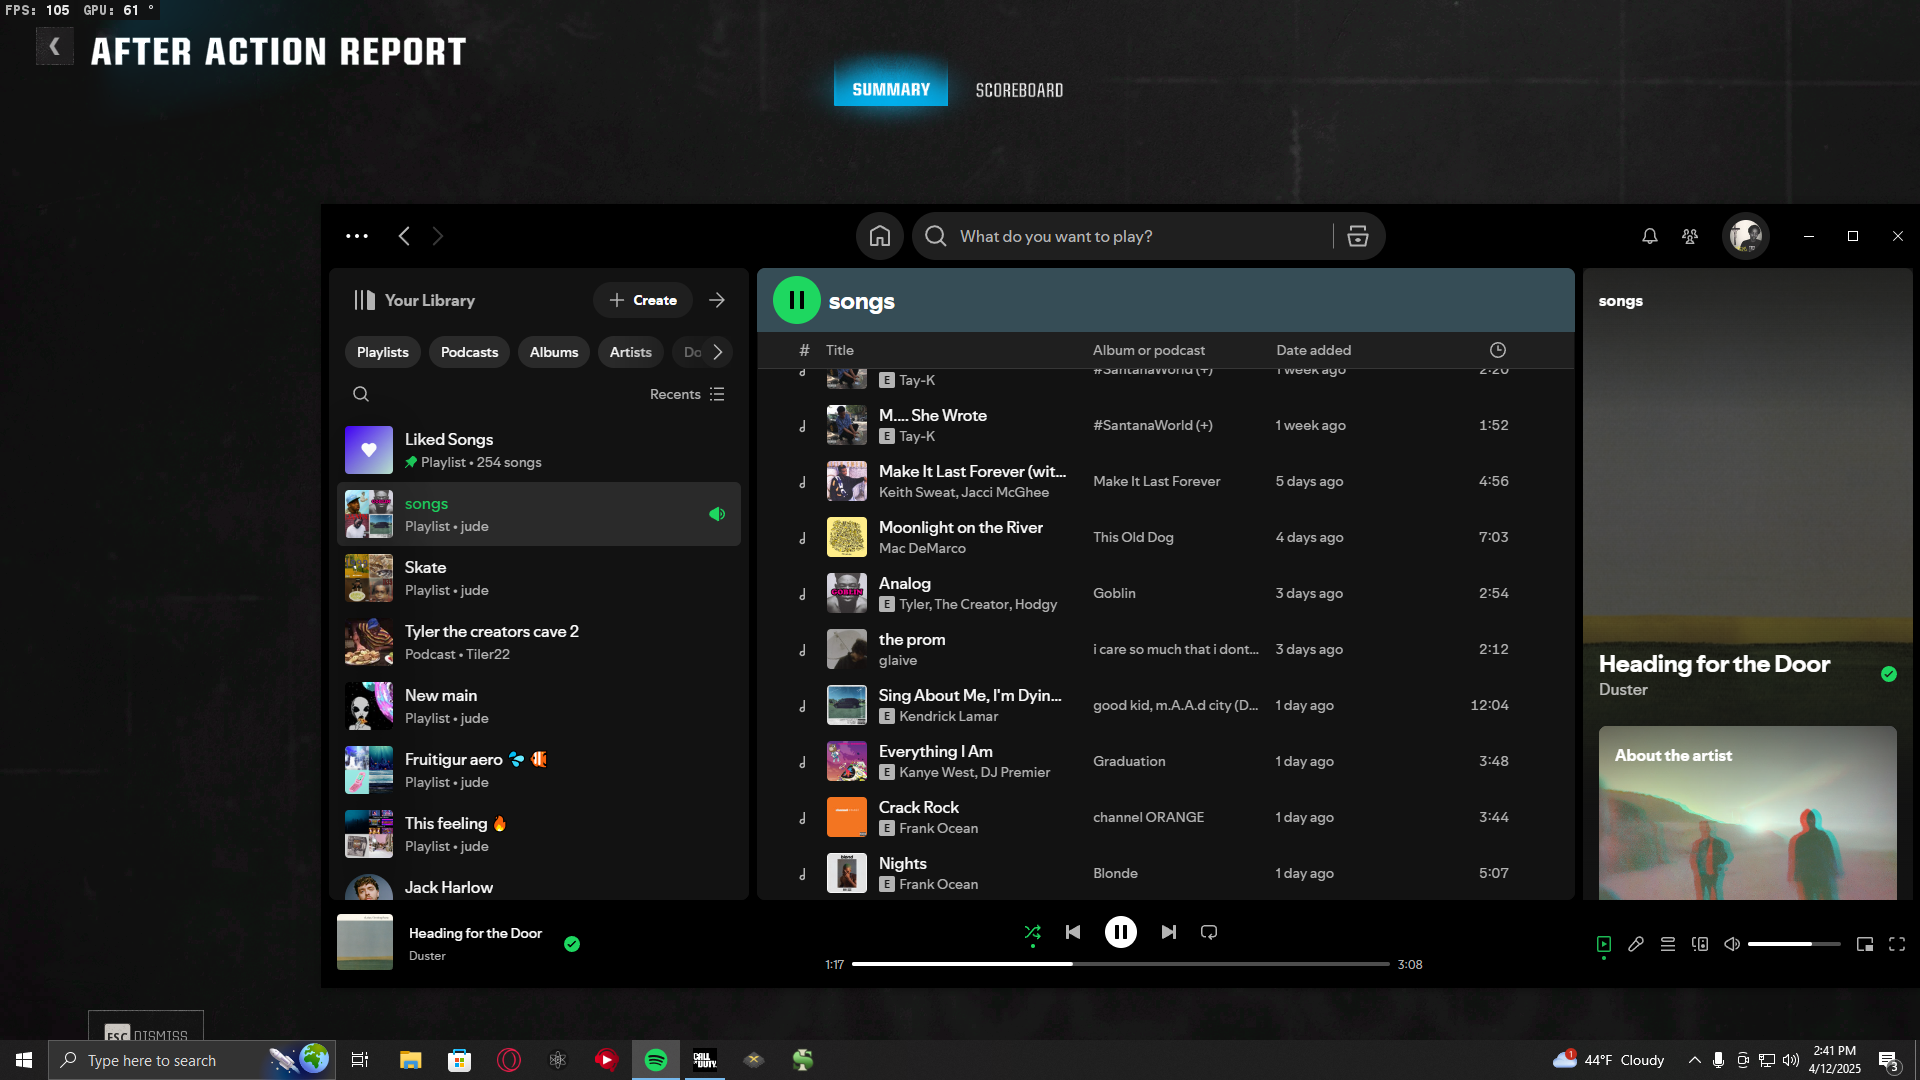This screenshot has width=1920, height=1080.
Task: Switch to the SCOREBOARD tab
Action: click(x=1019, y=90)
